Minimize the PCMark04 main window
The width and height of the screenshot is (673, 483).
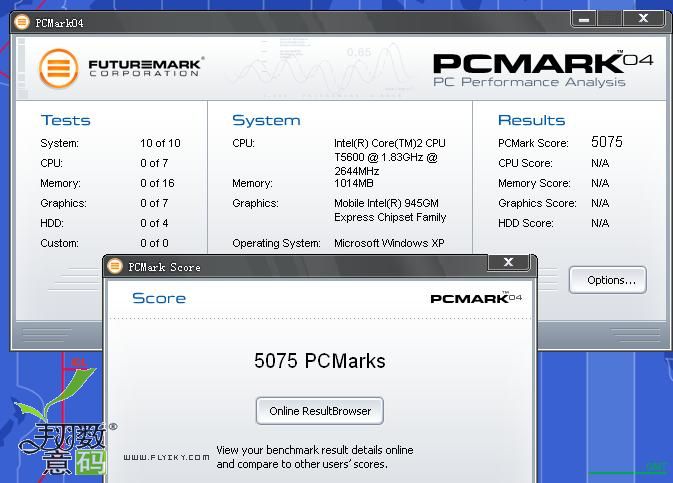tap(583, 19)
